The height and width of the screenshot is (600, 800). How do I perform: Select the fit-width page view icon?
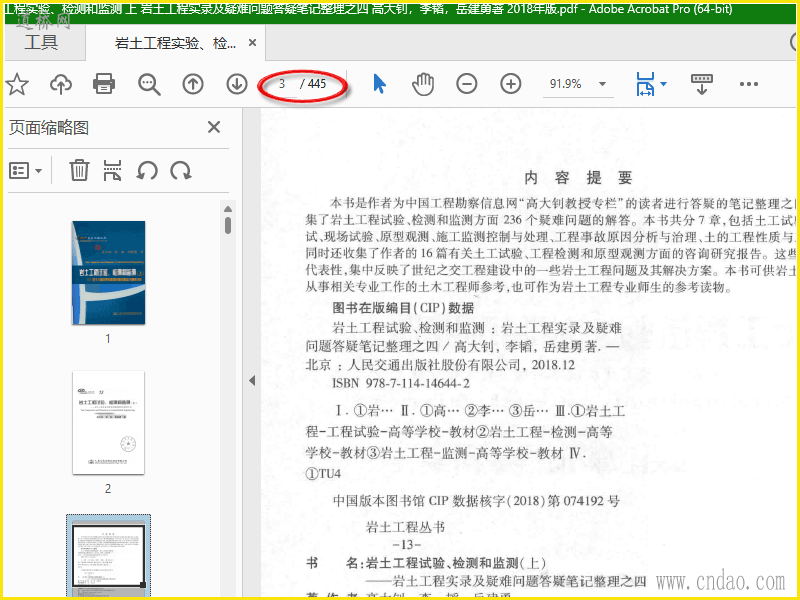click(x=645, y=84)
